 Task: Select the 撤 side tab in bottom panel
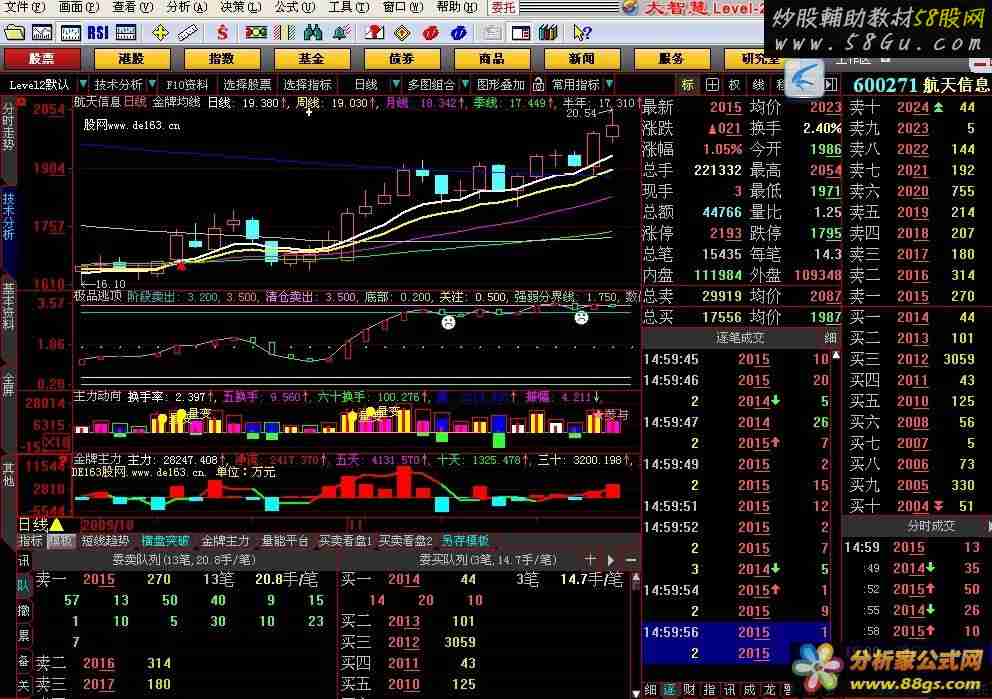23,610
